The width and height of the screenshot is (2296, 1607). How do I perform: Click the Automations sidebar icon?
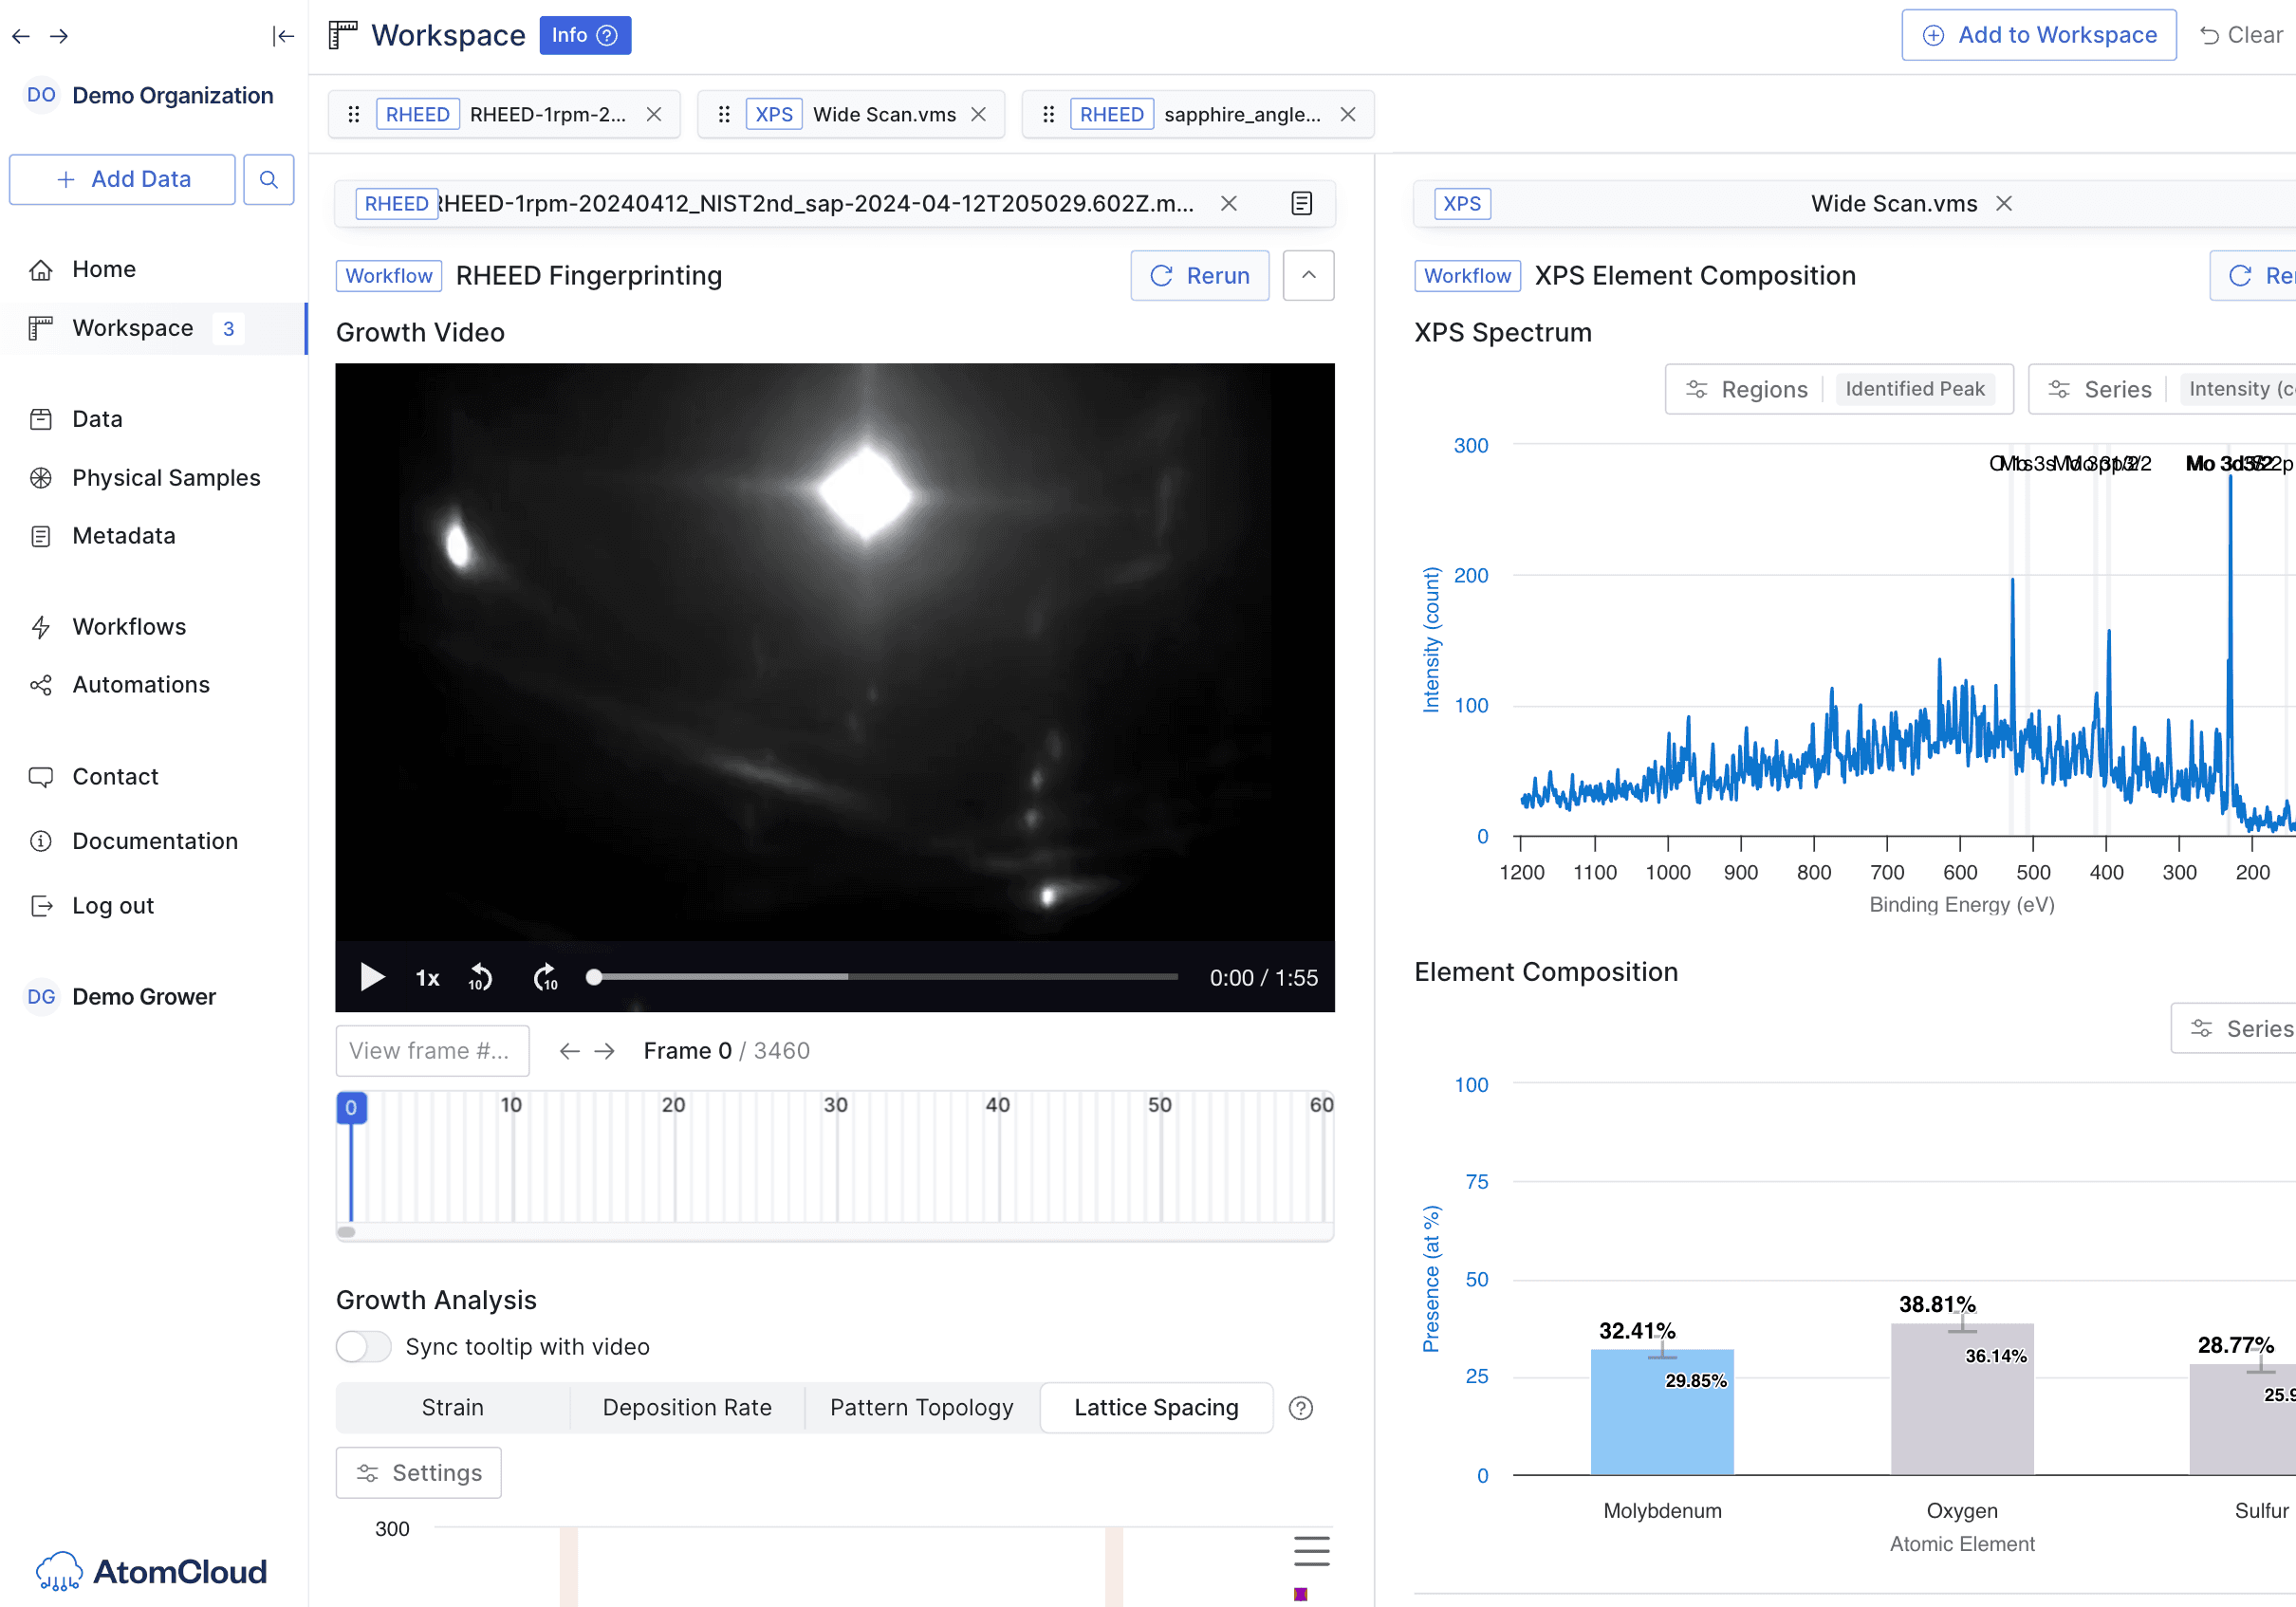point(44,682)
